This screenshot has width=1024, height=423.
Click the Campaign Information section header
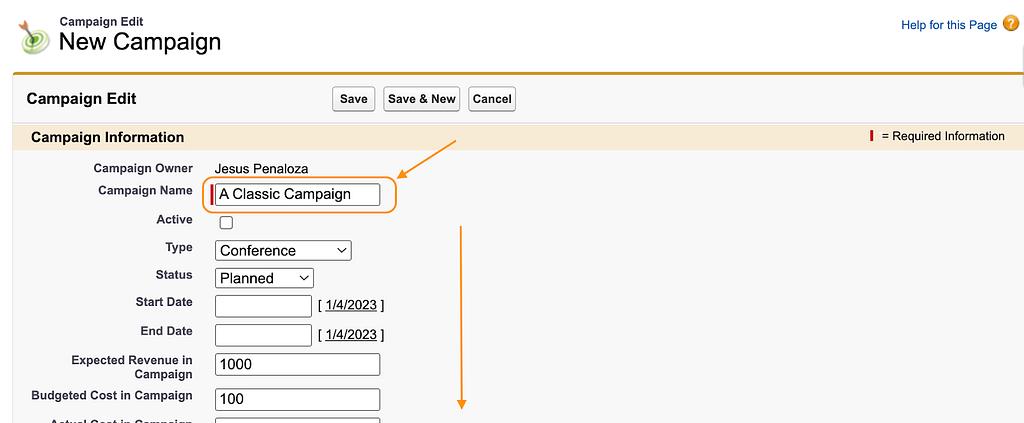click(108, 137)
